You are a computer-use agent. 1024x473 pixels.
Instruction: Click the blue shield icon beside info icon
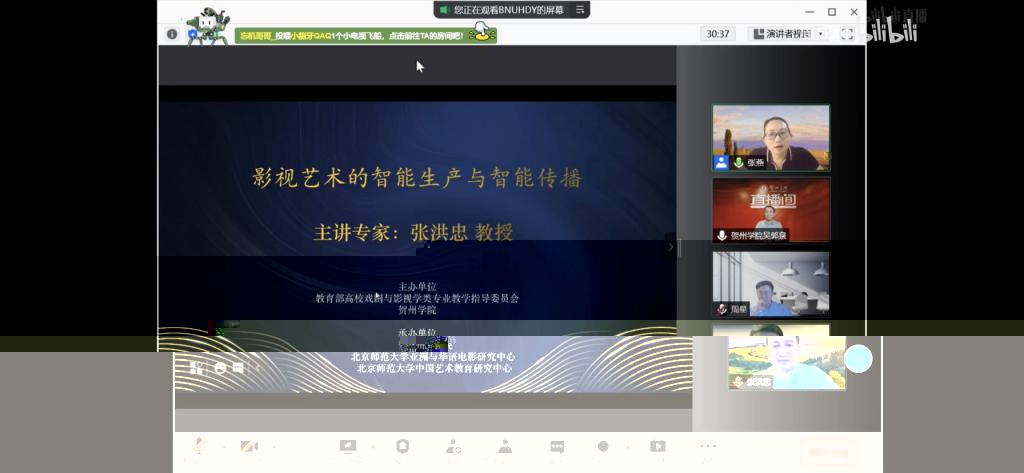(x=193, y=34)
